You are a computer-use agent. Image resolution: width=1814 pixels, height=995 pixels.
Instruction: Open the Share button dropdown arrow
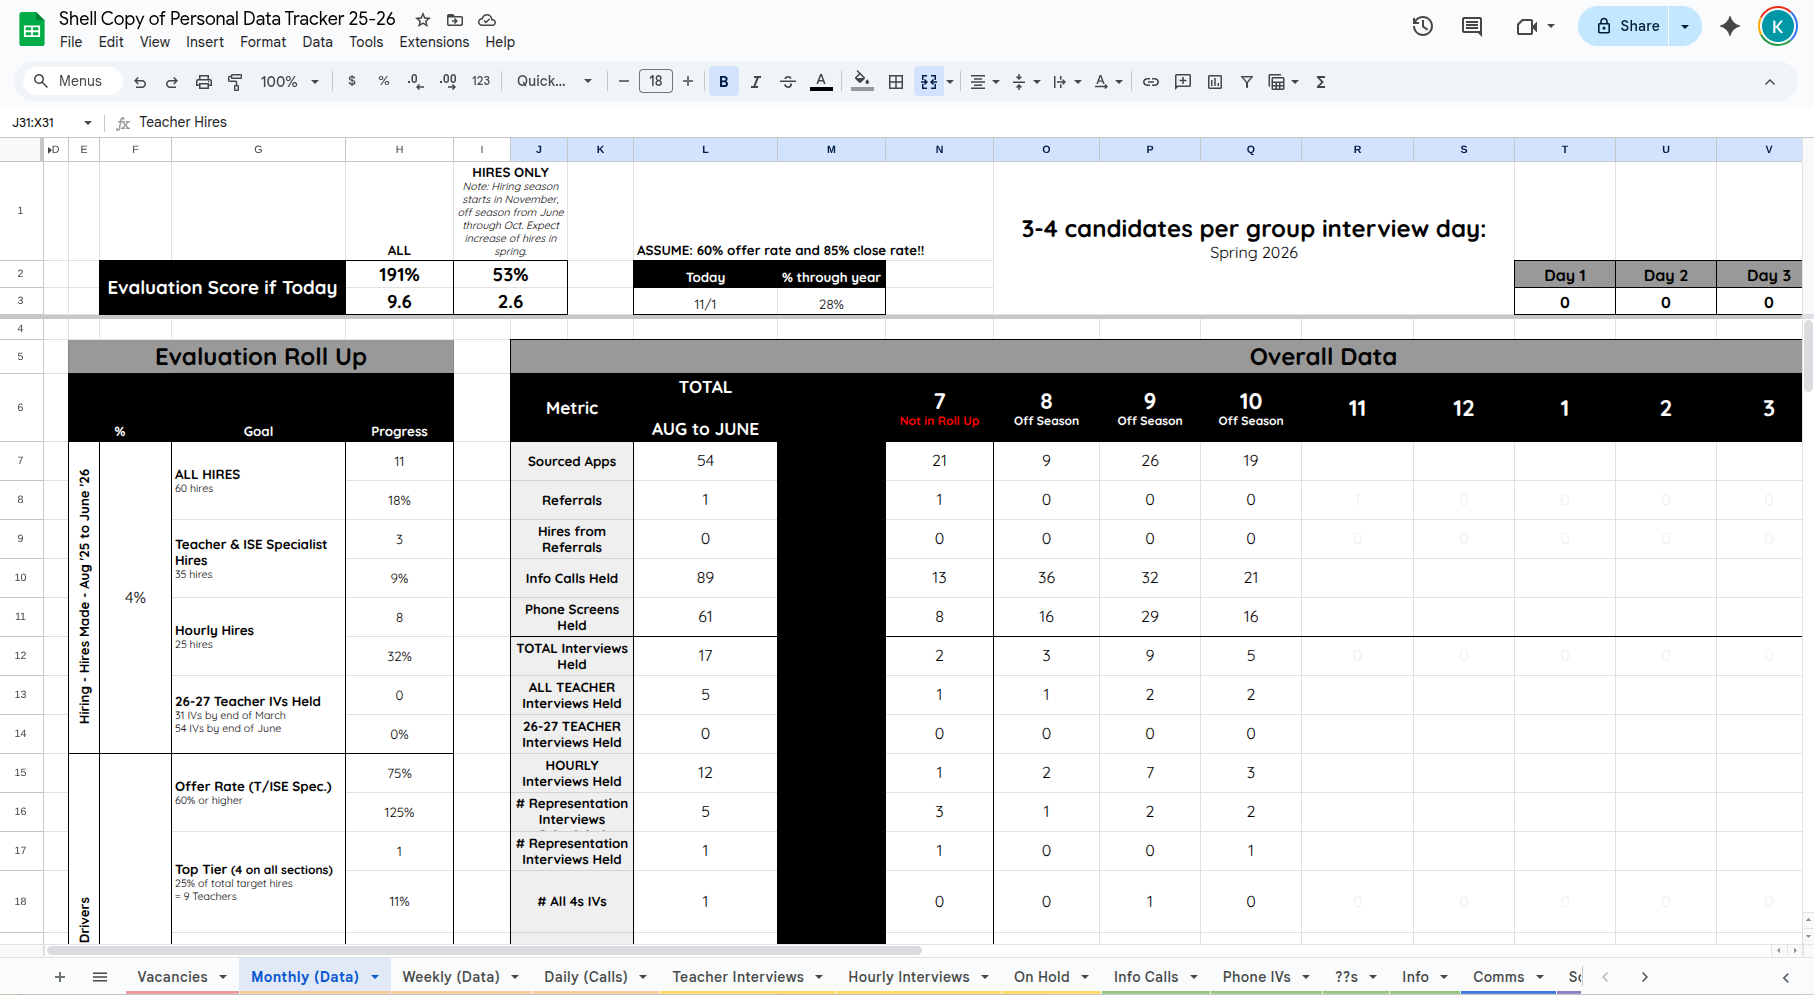1686,25
